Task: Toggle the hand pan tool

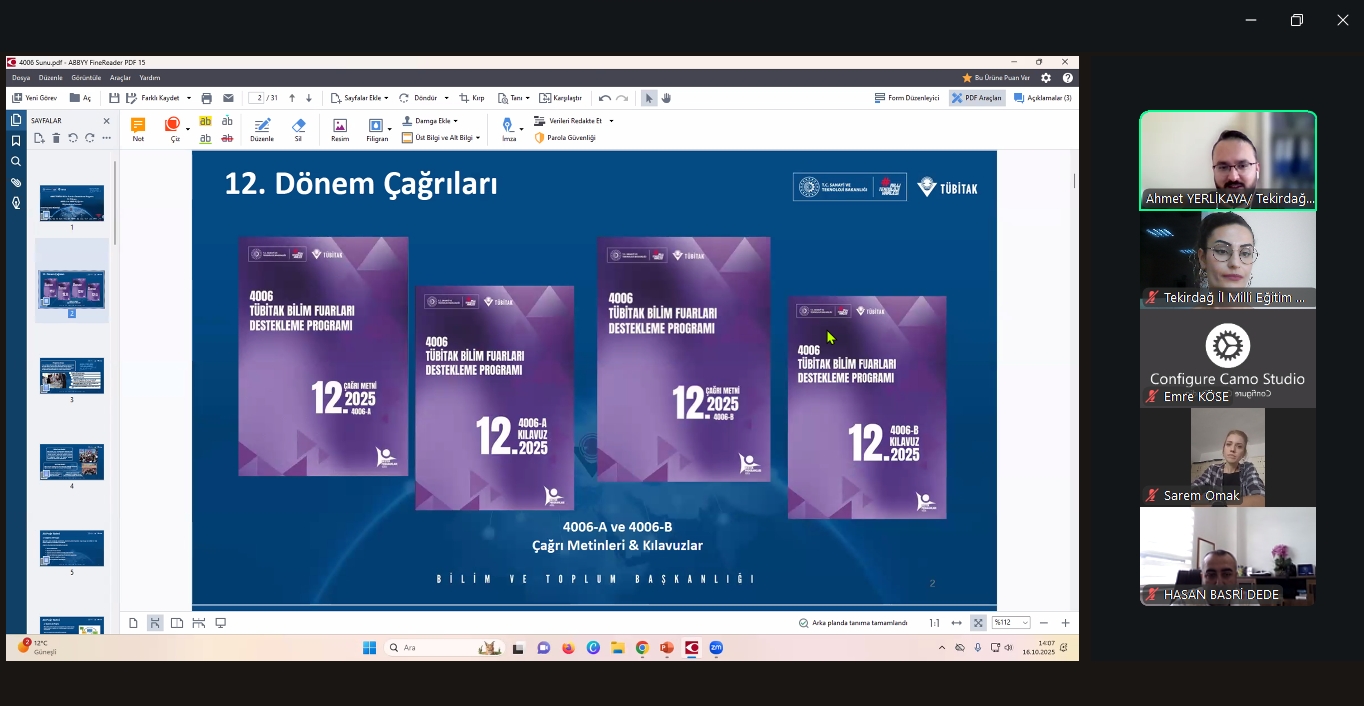Action: coord(666,98)
